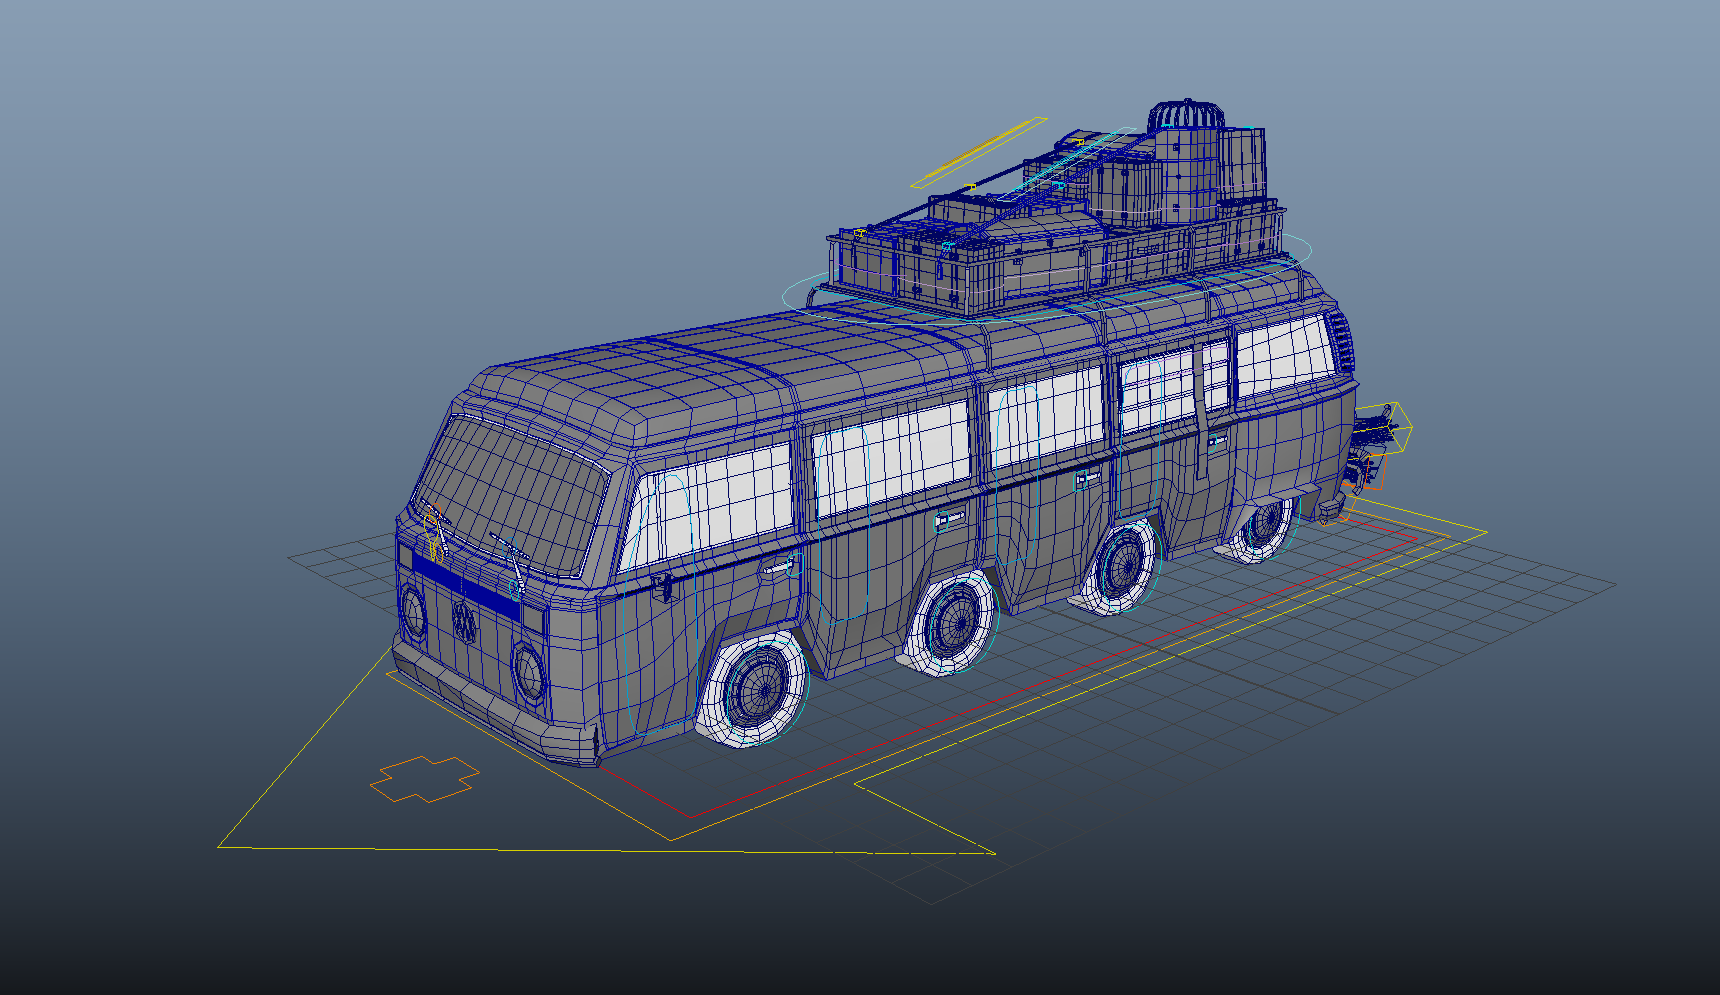Select the headlight nearest the front wheel
The image size is (1720, 995).
pyautogui.click(x=528, y=671)
